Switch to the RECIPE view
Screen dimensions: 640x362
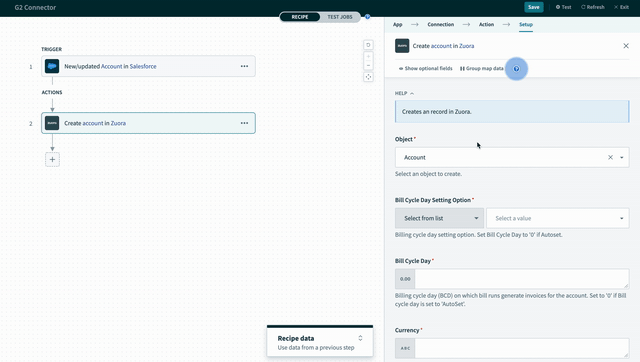(300, 17)
